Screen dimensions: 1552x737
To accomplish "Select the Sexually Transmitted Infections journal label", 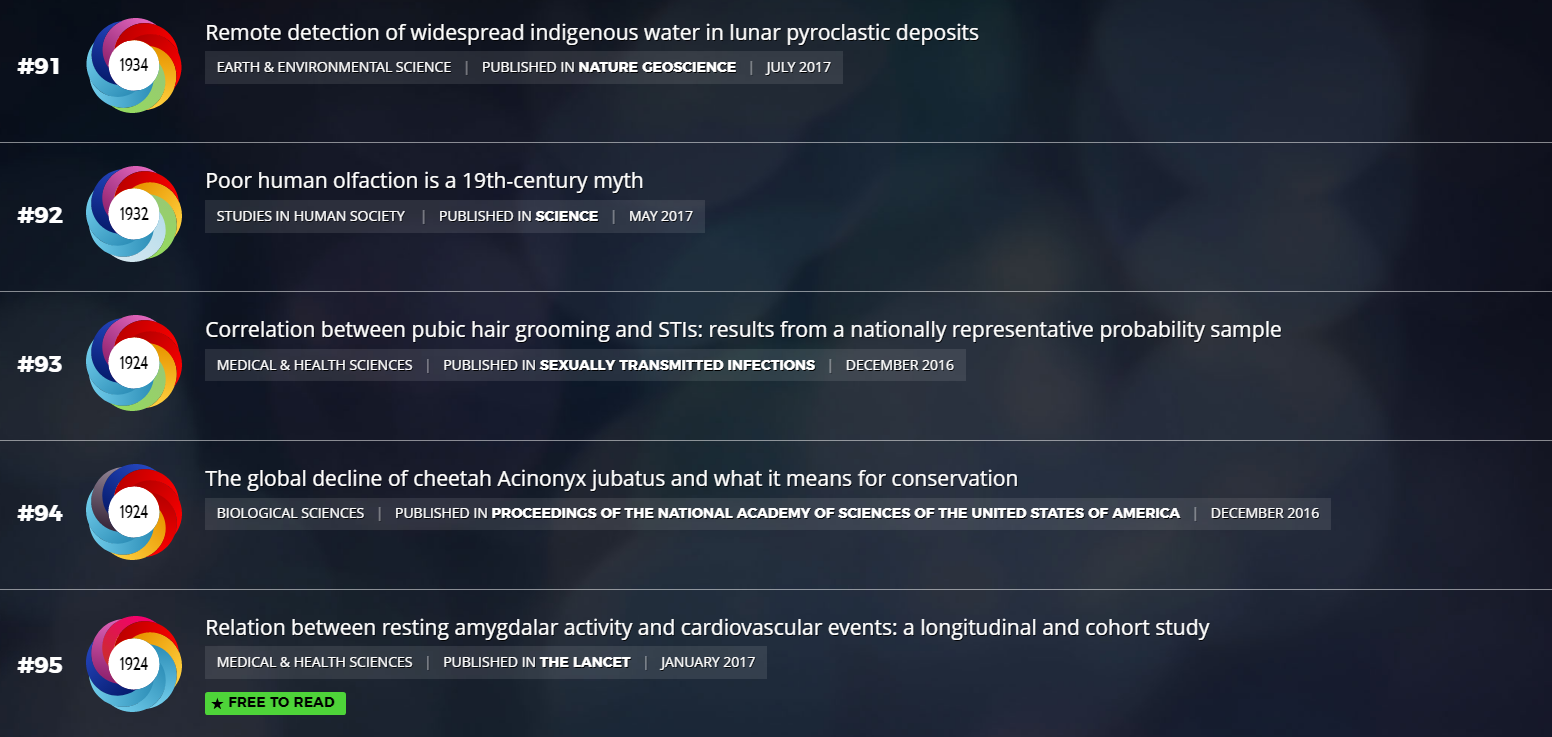I will [x=677, y=365].
